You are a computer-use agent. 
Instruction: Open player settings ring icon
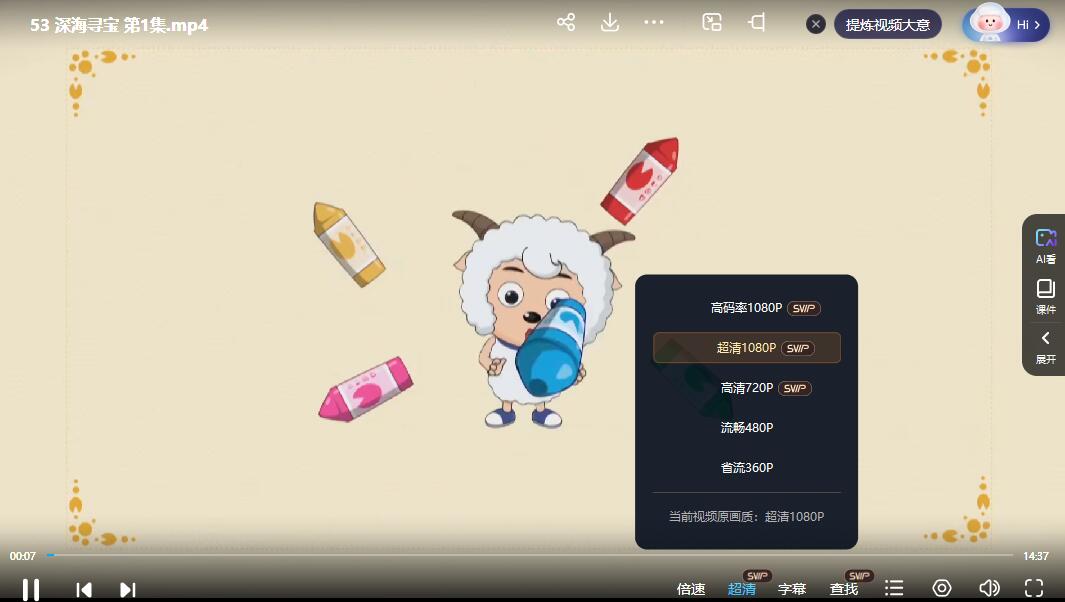click(x=941, y=588)
